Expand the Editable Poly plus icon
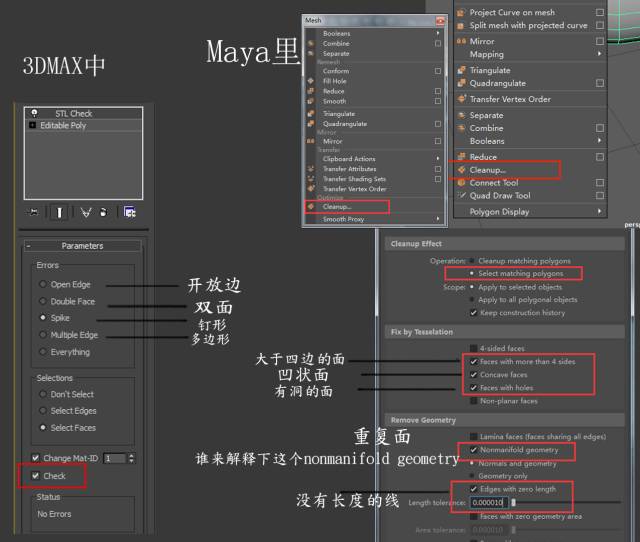Viewport: 640px width, 542px height. click(33, 125)
